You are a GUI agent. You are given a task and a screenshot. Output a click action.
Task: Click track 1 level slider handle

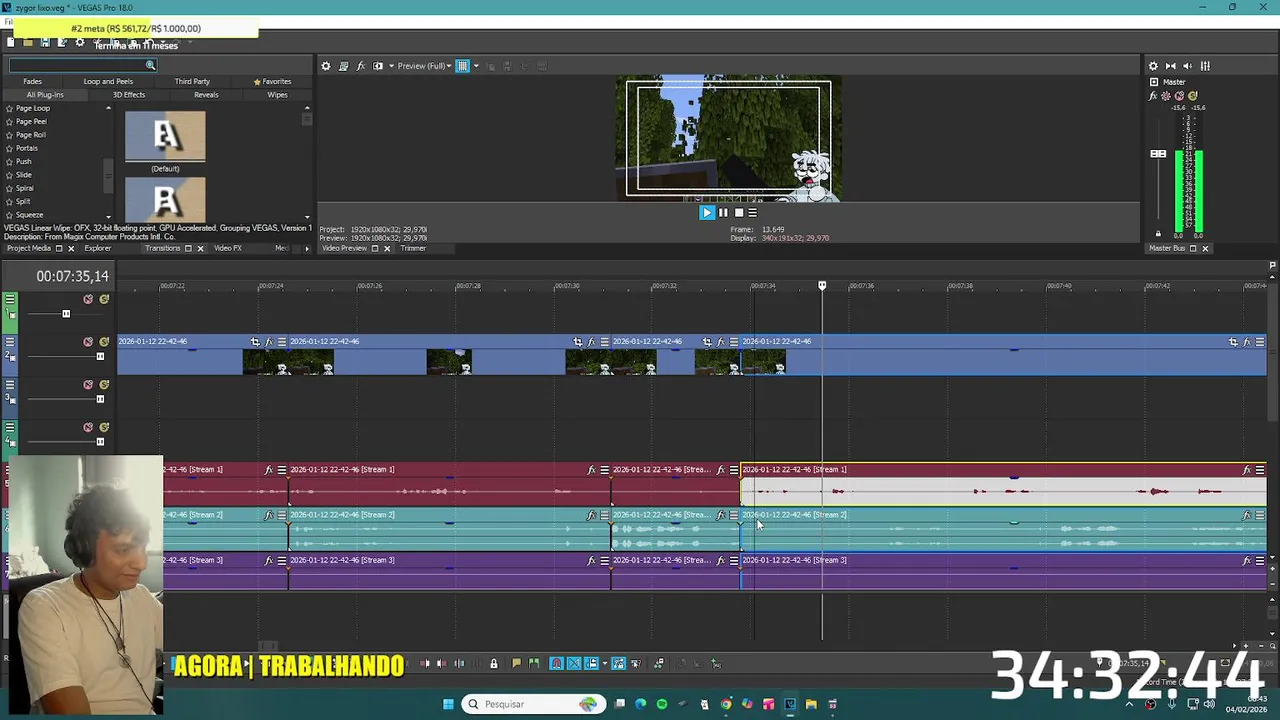66,314
